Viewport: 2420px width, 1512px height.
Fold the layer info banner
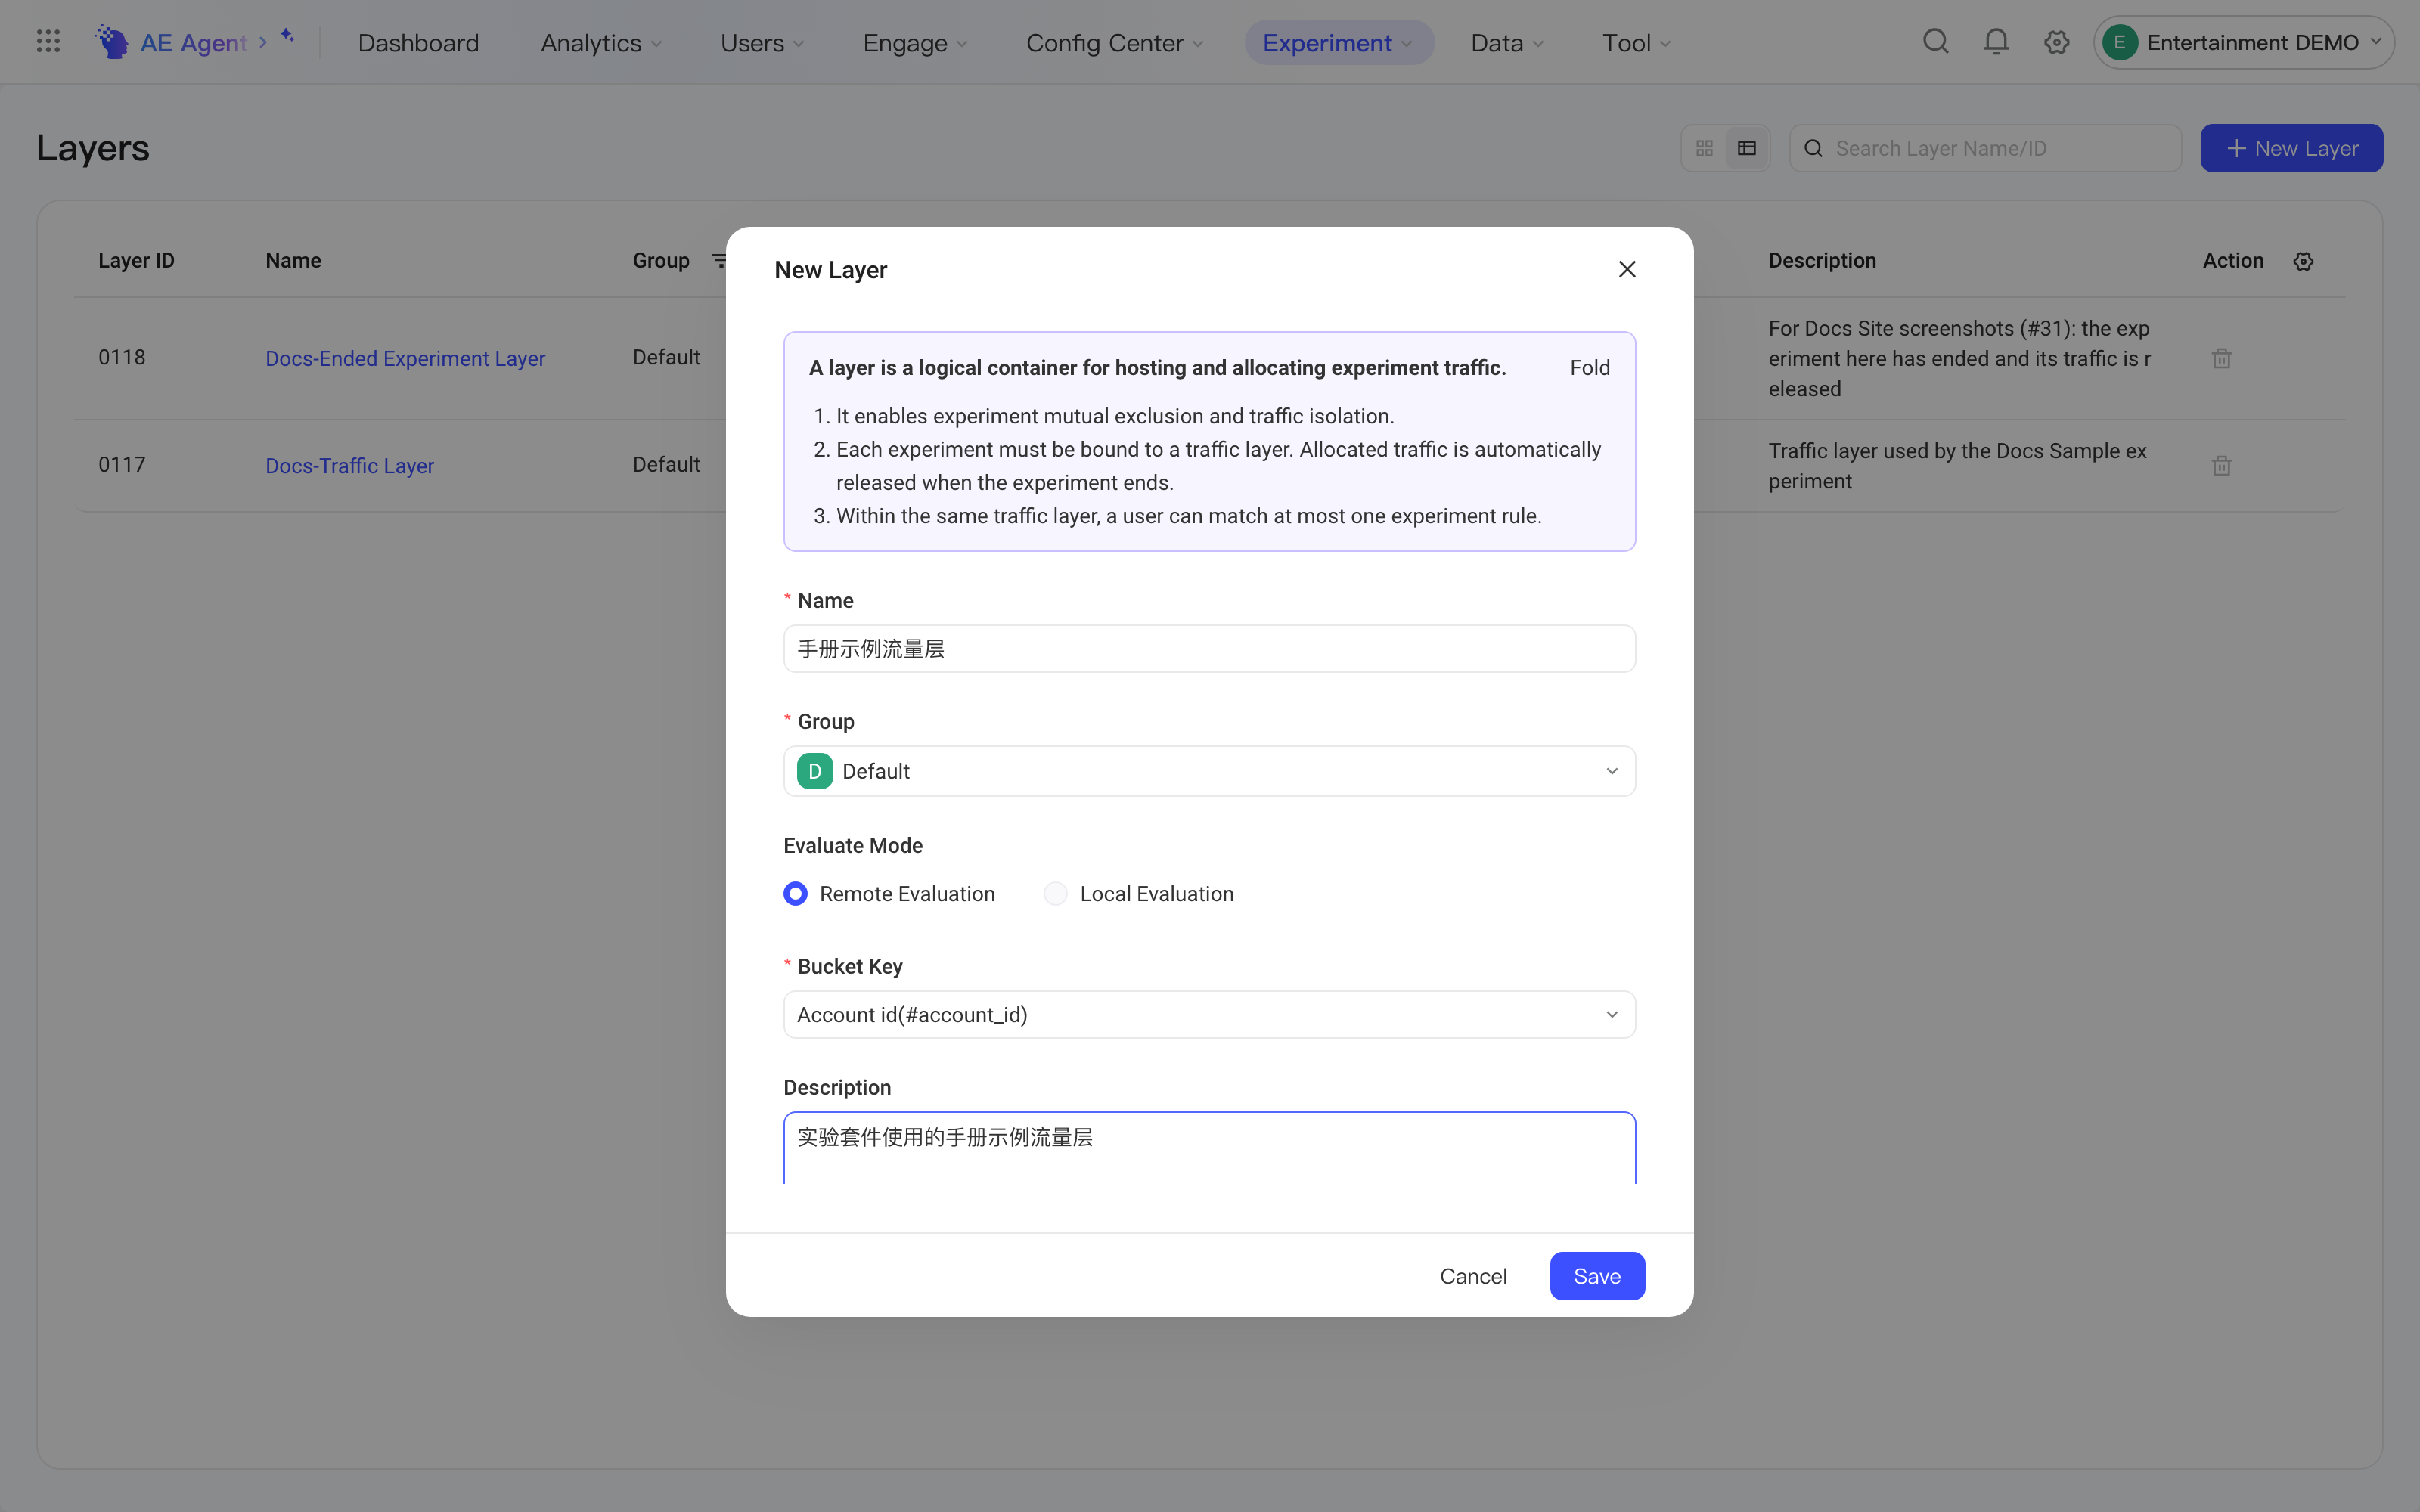coord(1590,368)
